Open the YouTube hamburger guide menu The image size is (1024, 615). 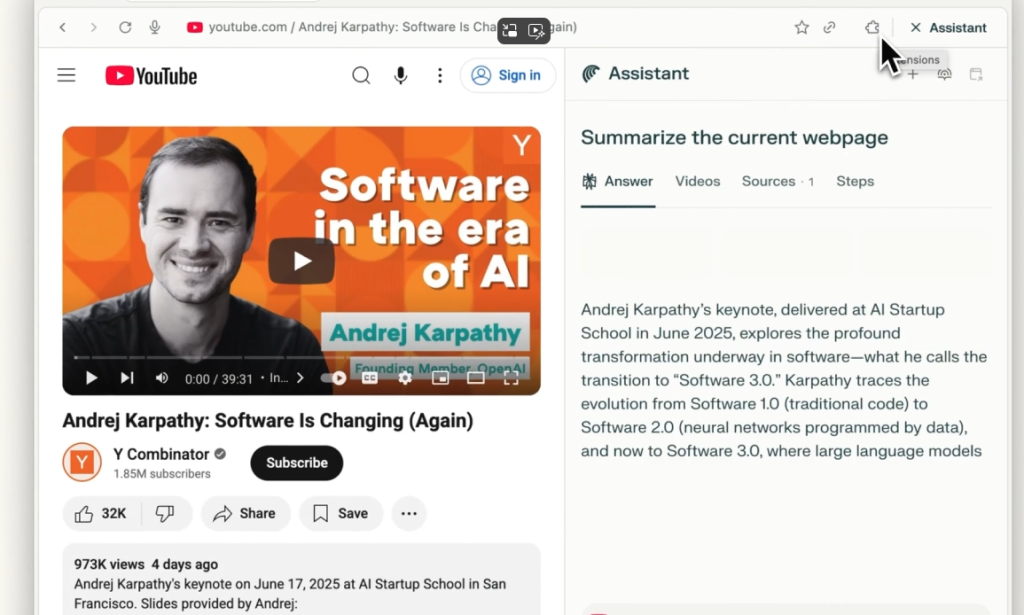point(67,75)
